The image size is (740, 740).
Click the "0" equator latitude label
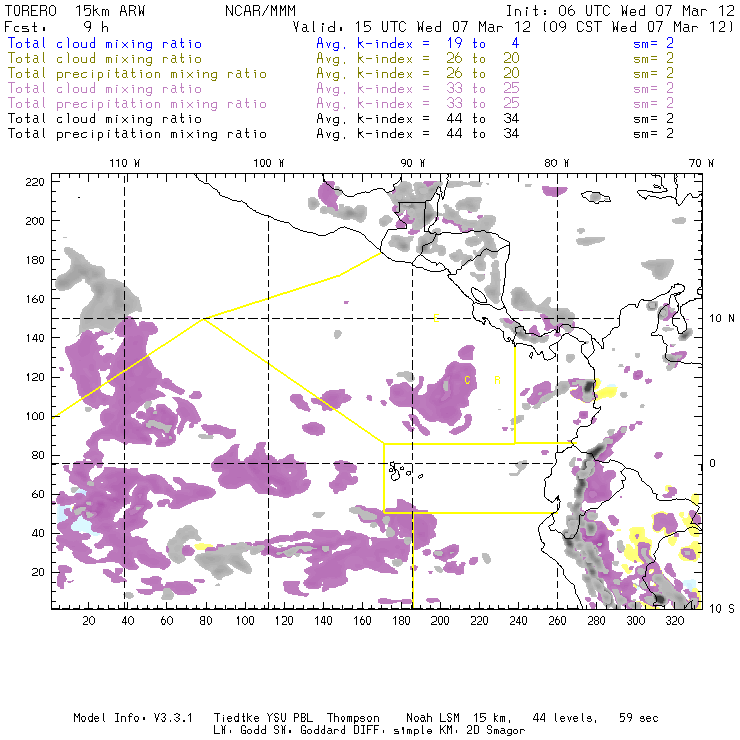coord(713,463)
